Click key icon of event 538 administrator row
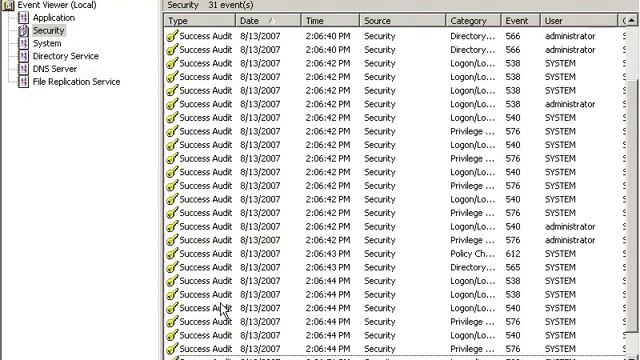Image resolution: width=640 pixels, height=360 pixels. (x=172, y=104)
